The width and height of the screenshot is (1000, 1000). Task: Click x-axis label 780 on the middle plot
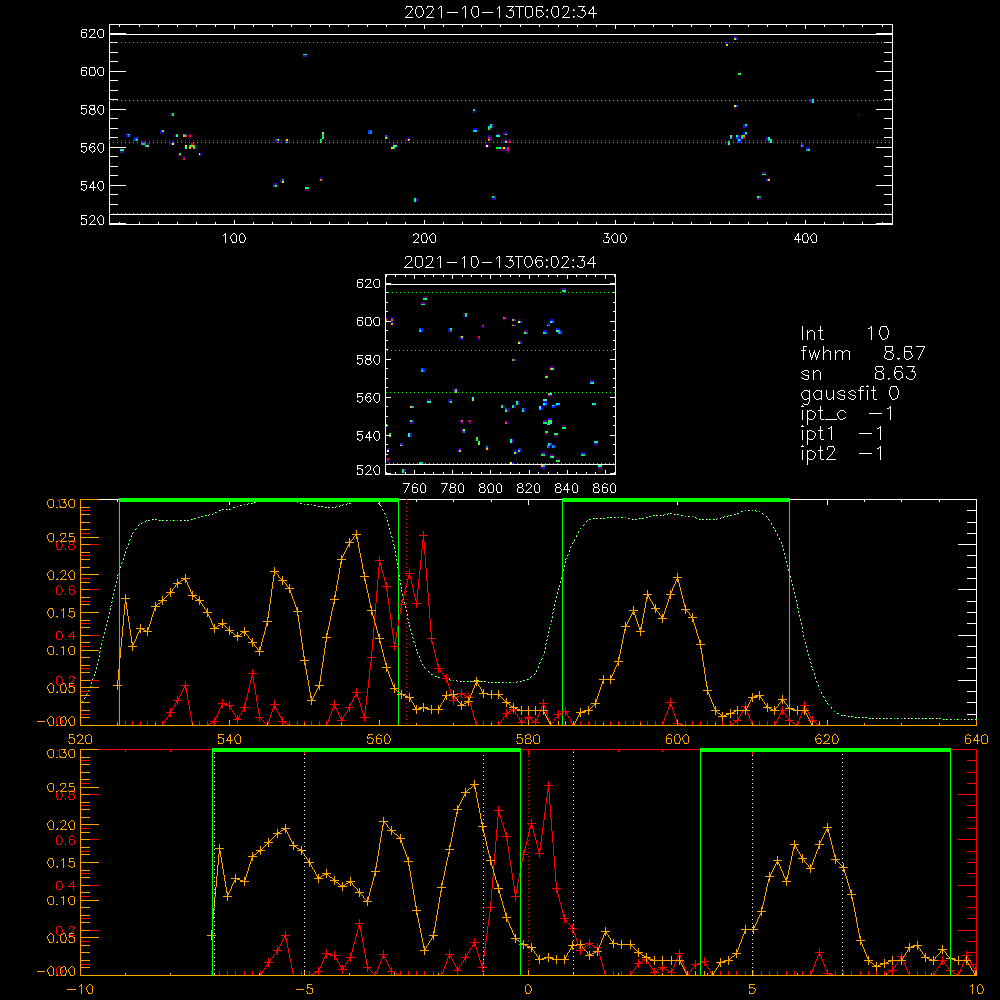coord(453,489)
